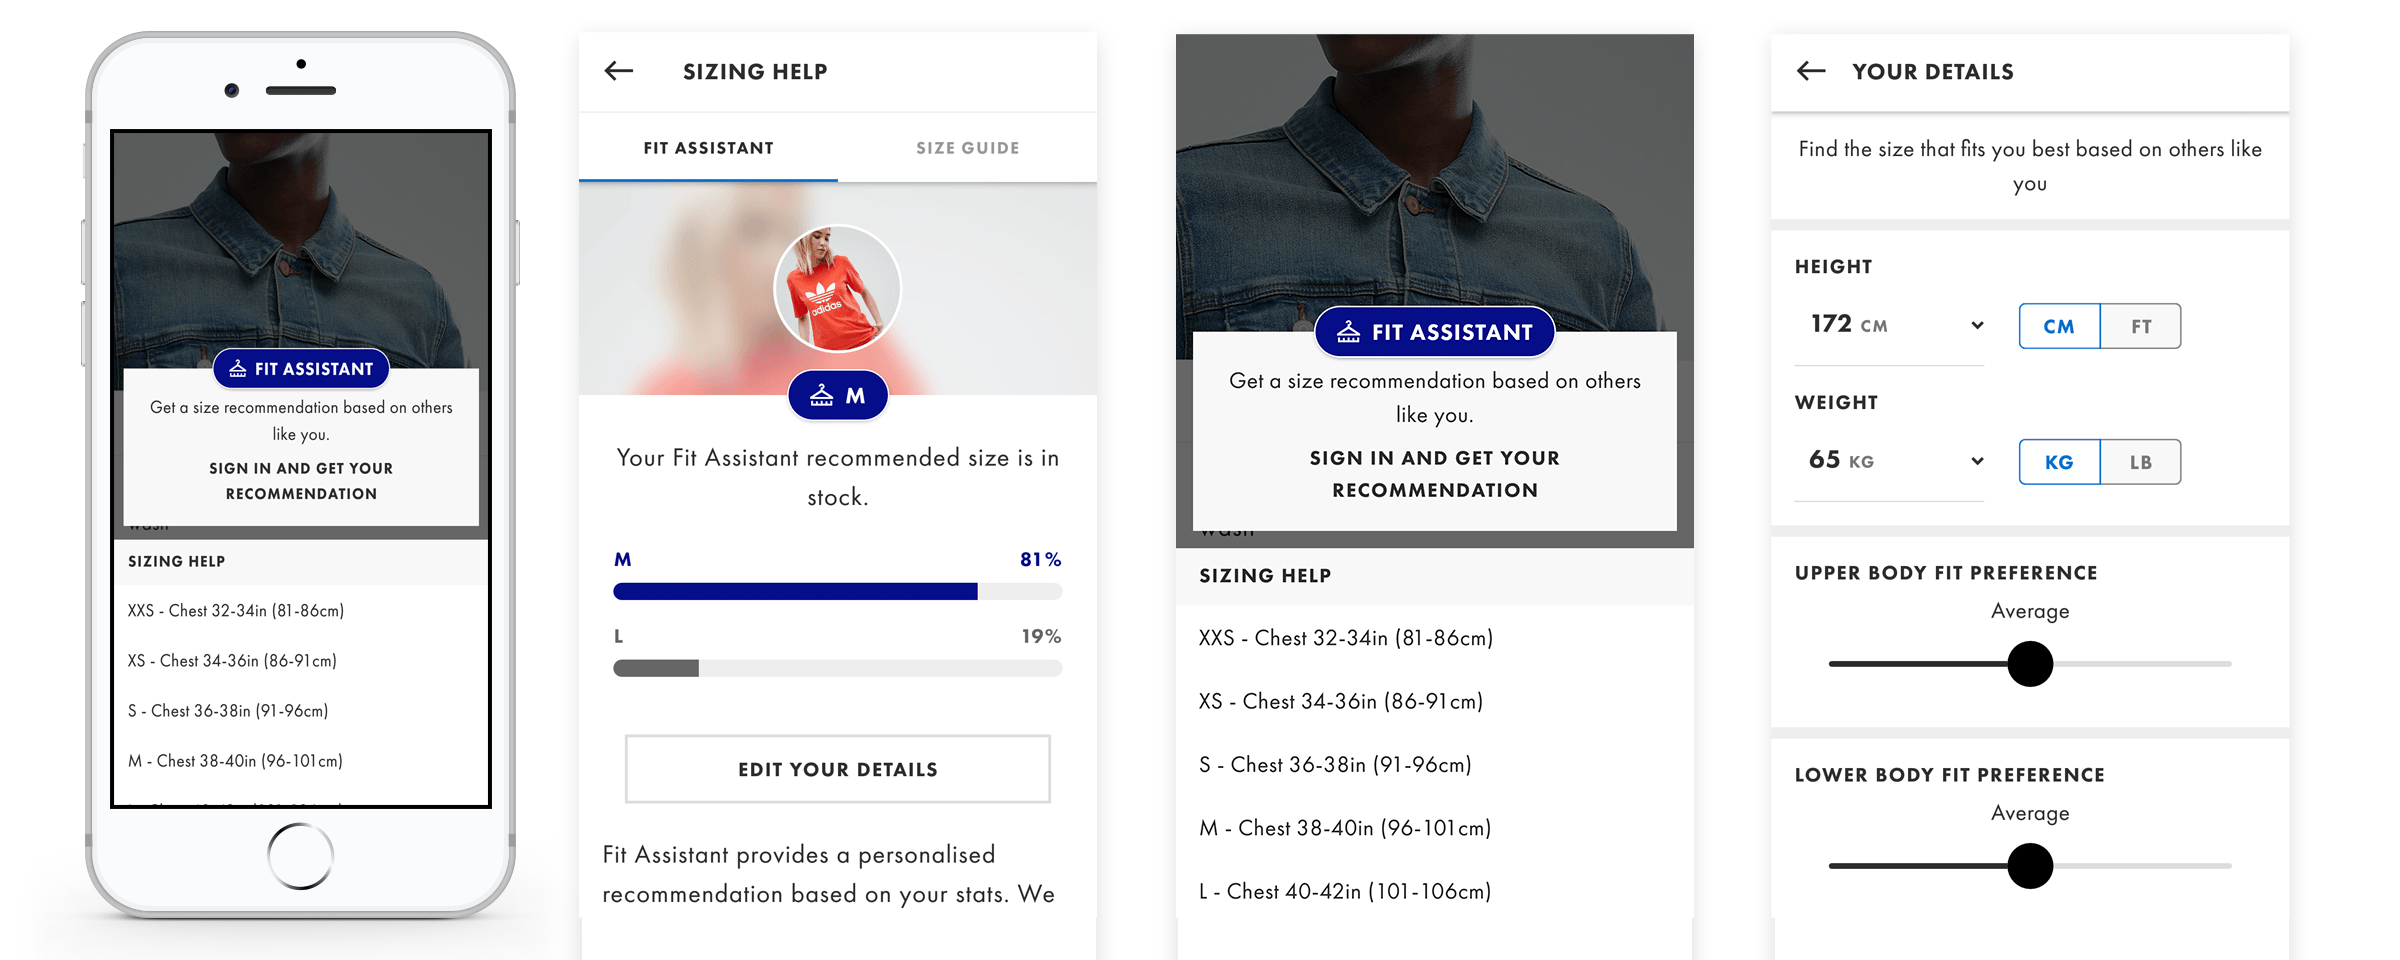Viewport: 2400px width, 960px height.
Task: Click the back arrow on Your Details screen
Action: pyautogui.click(x=1810, y=71)
